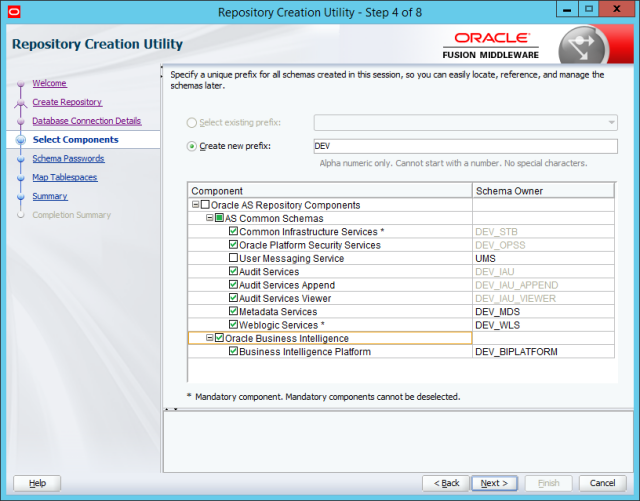Click the DEV_MDS schema owner cell
The width and height of the screenshot is (640, 501).
pos(543,312)
